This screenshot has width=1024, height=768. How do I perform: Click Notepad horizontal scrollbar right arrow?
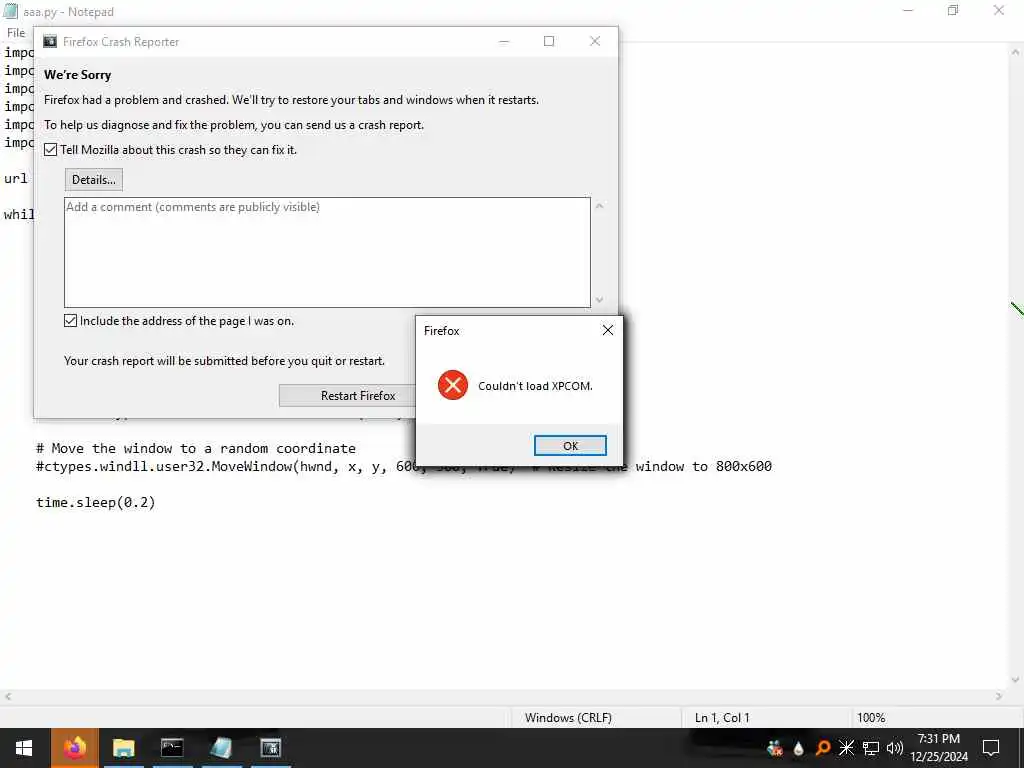(999, 697)
